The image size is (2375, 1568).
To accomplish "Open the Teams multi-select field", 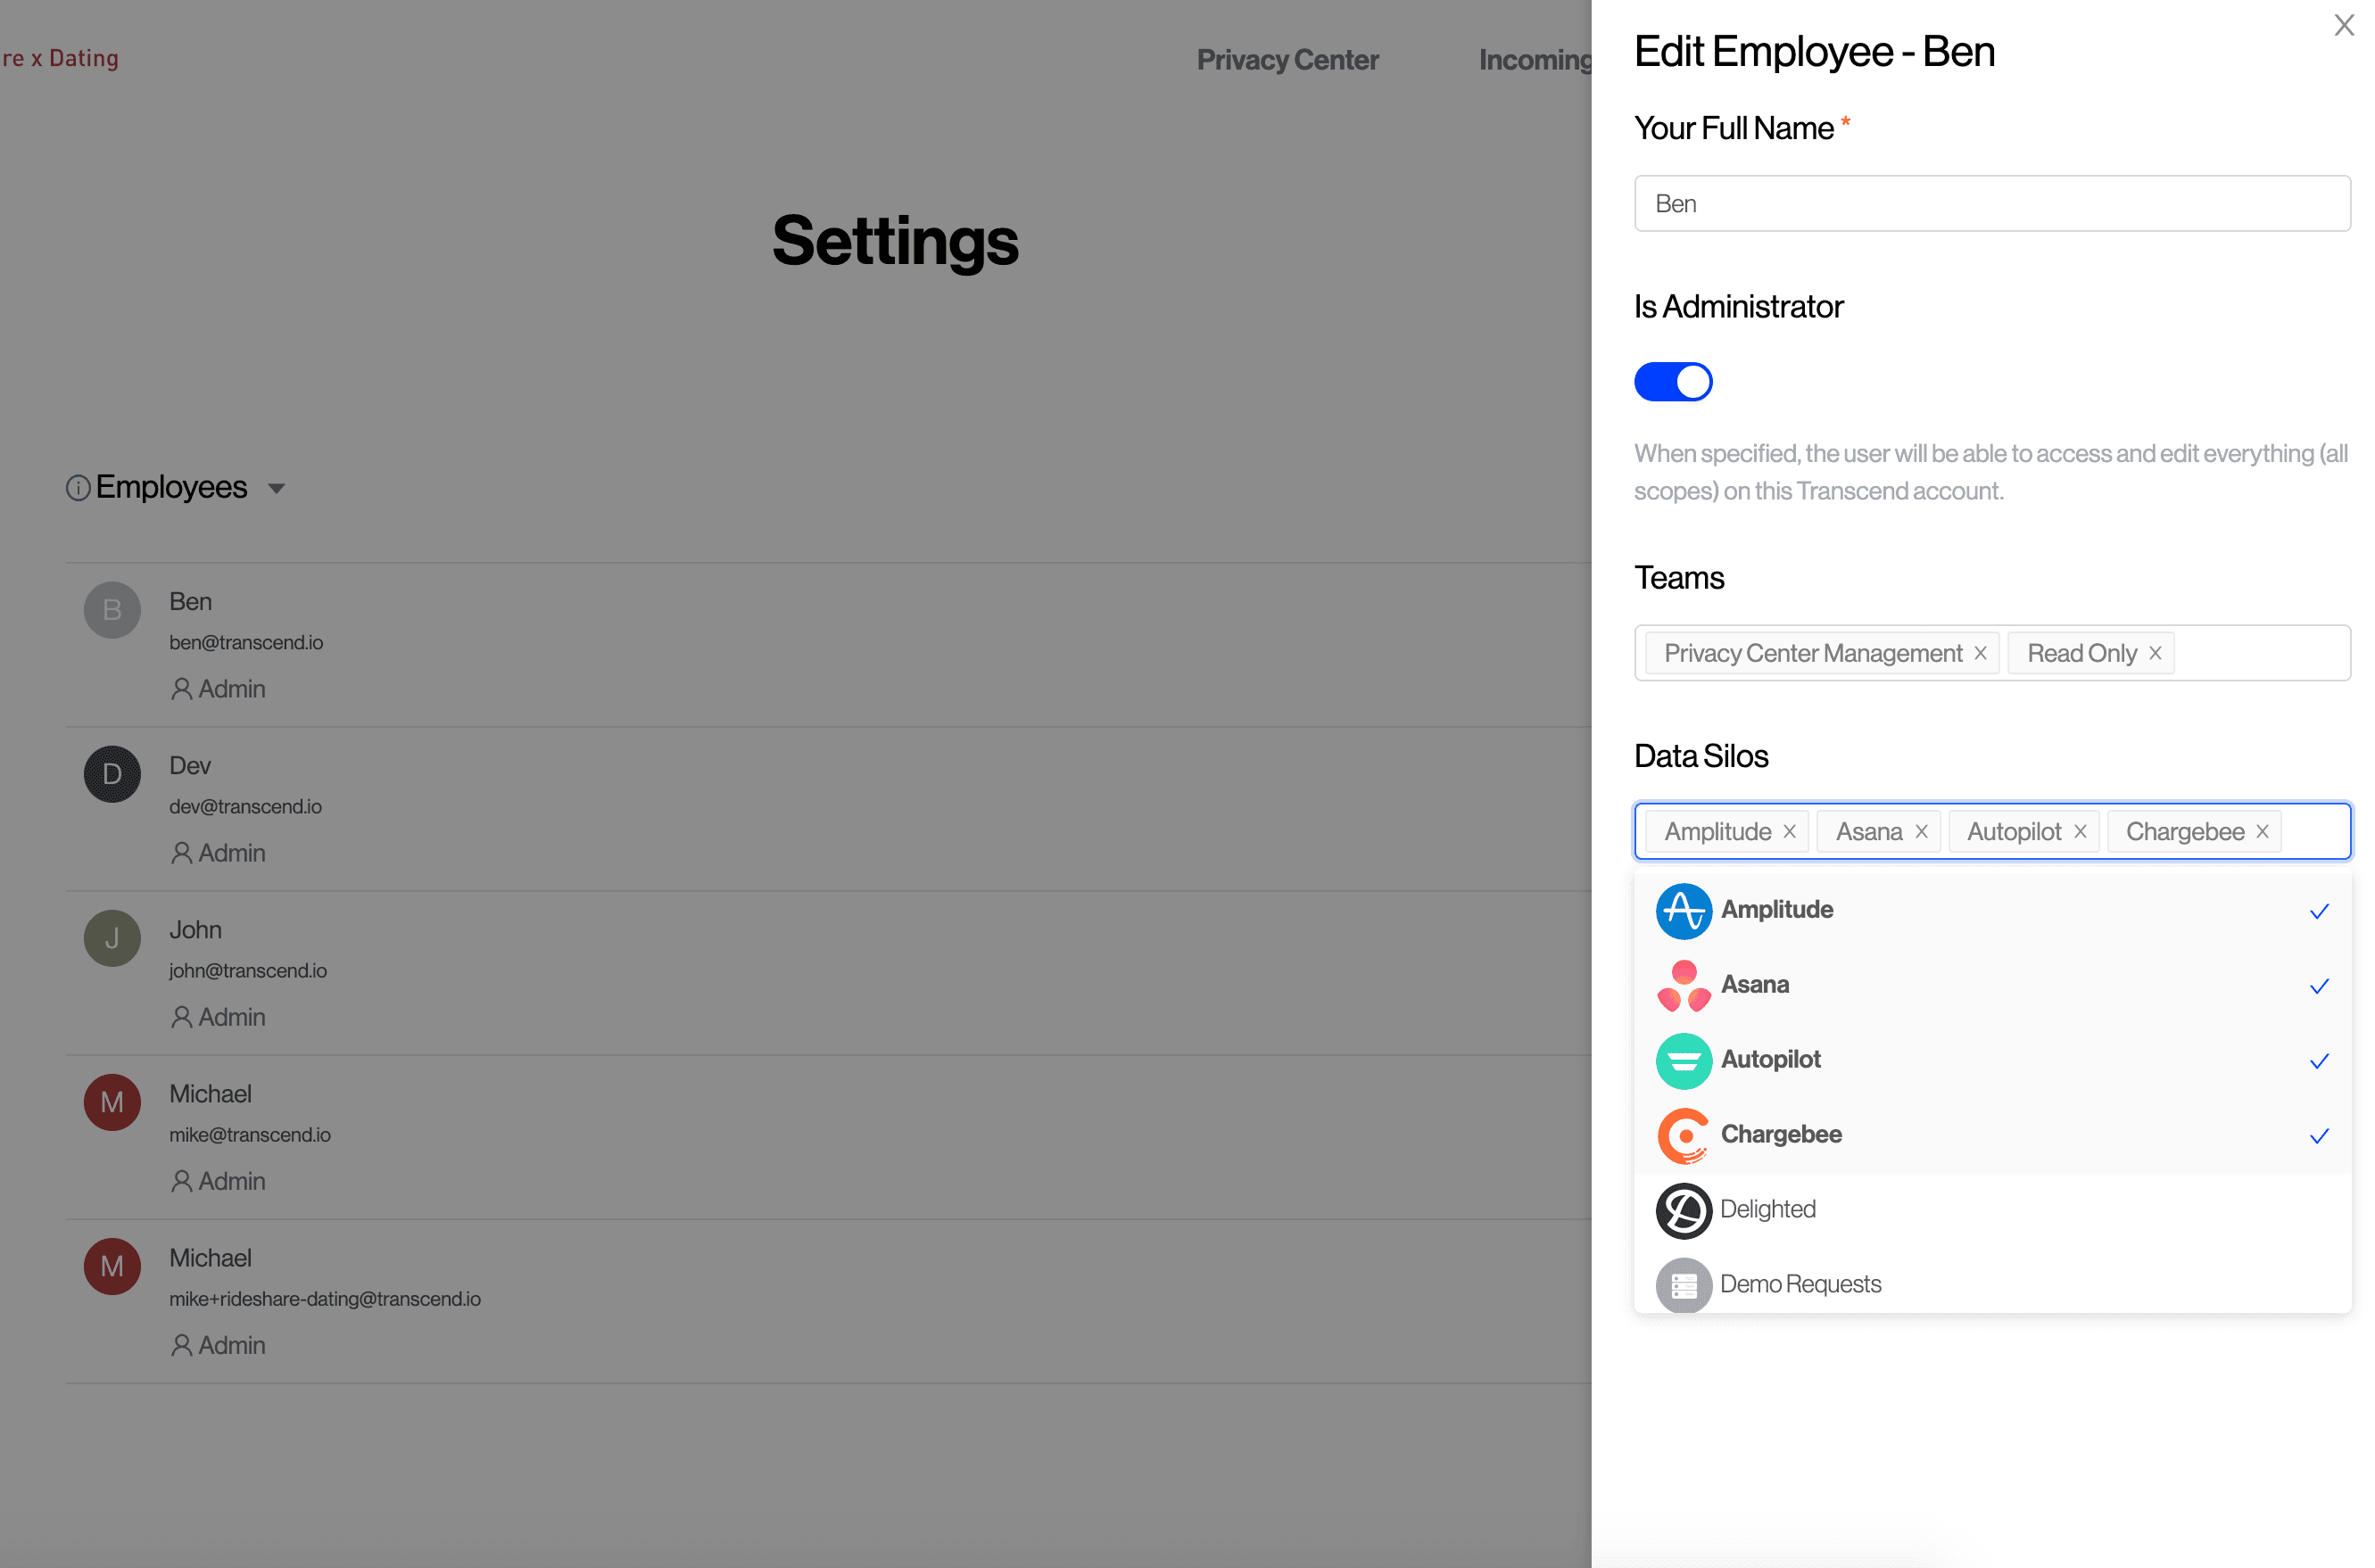I will coord(1991,653).
